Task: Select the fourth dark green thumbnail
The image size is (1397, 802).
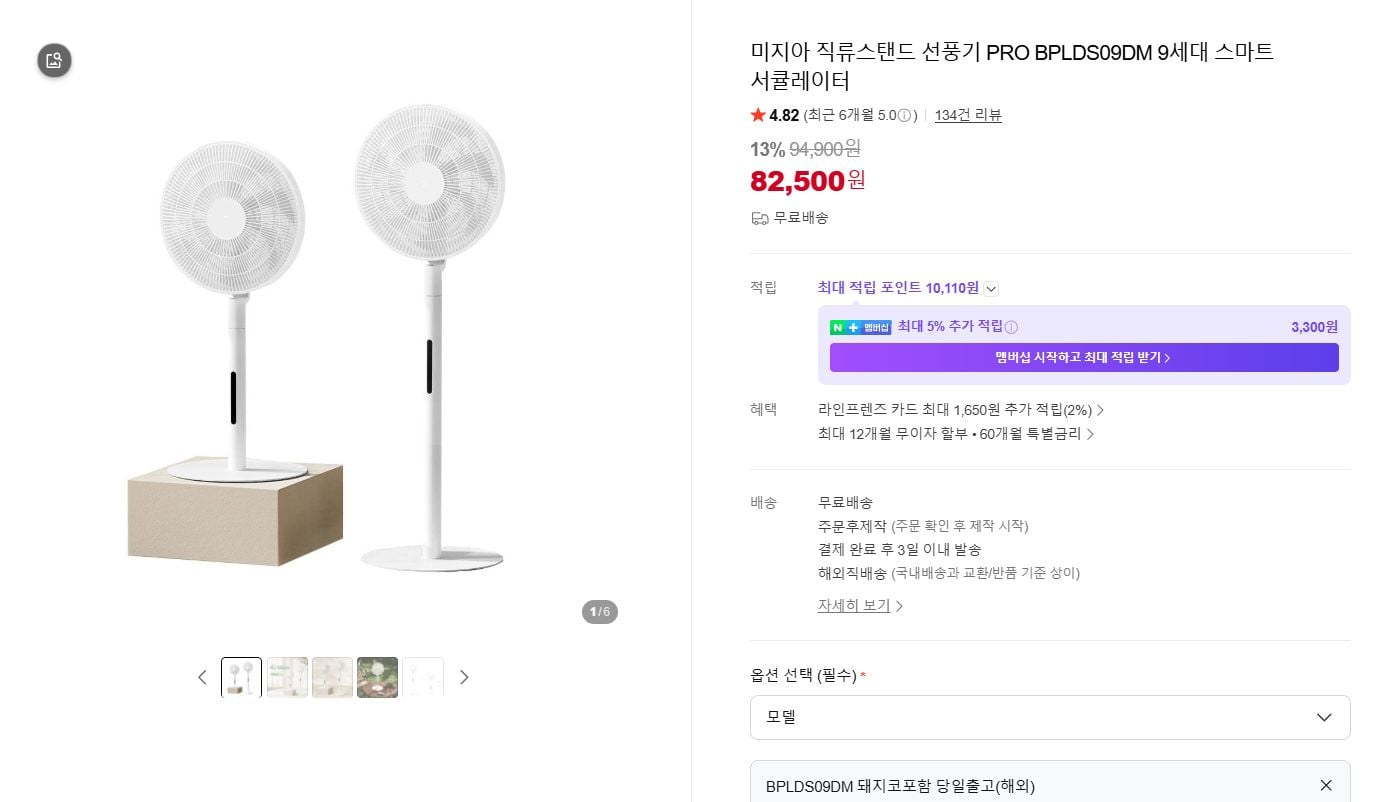Action: pyautogui.click(x=377, y=677)
